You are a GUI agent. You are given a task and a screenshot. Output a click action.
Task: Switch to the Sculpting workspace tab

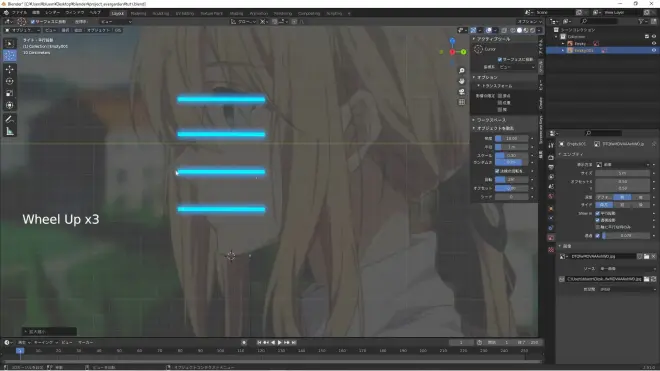coord(160,13)
